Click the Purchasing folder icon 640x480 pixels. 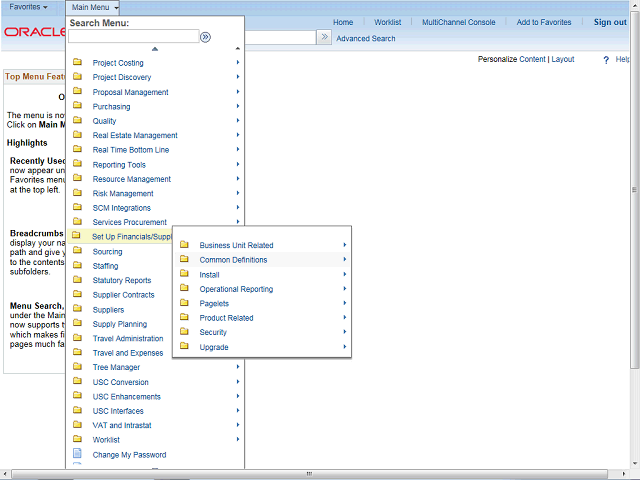[77, 105]
